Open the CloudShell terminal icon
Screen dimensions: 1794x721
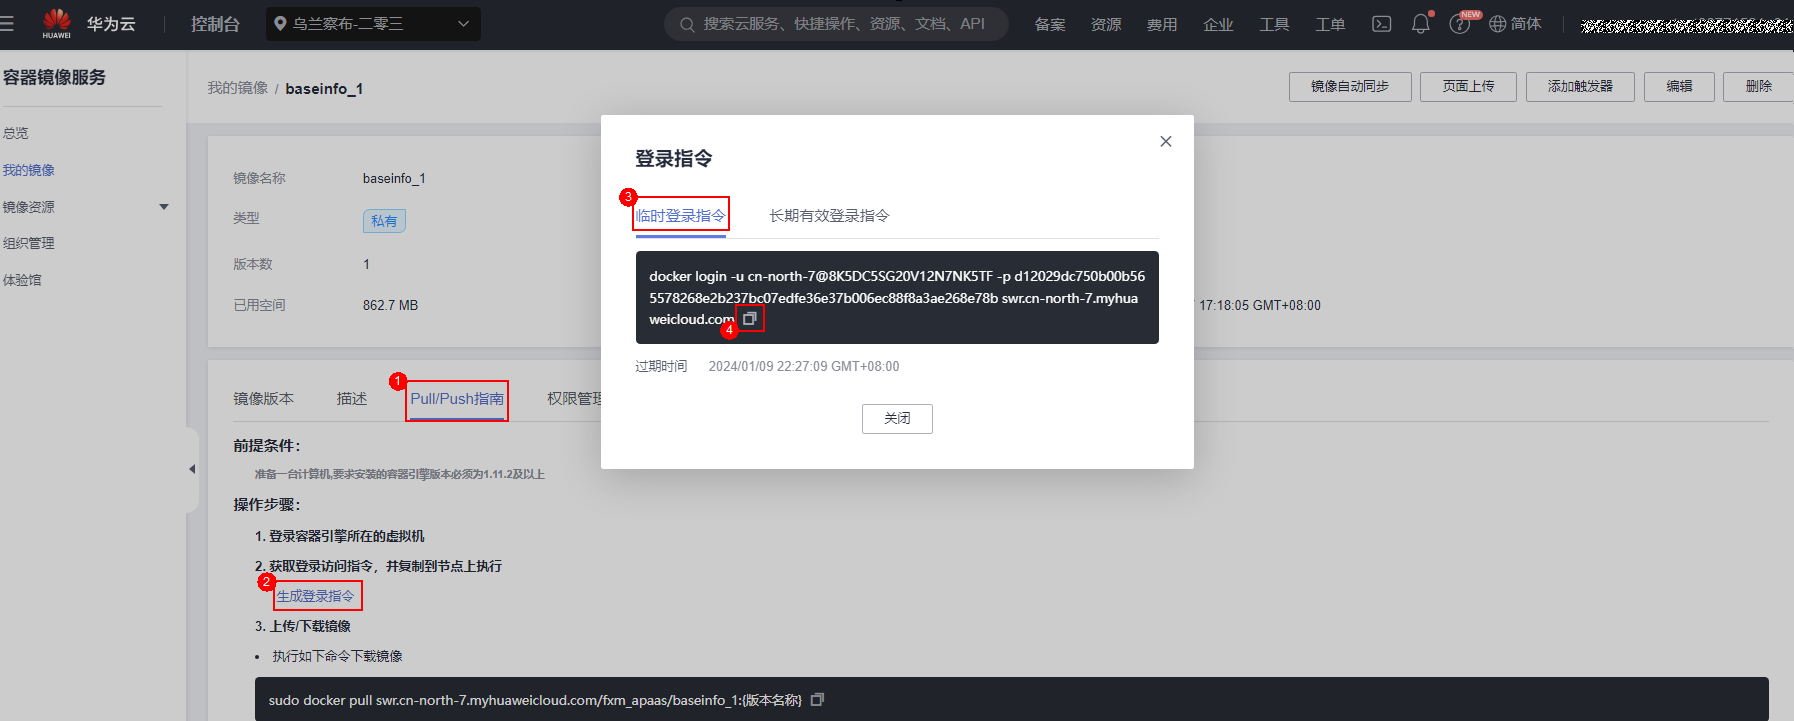(1381, 24)
